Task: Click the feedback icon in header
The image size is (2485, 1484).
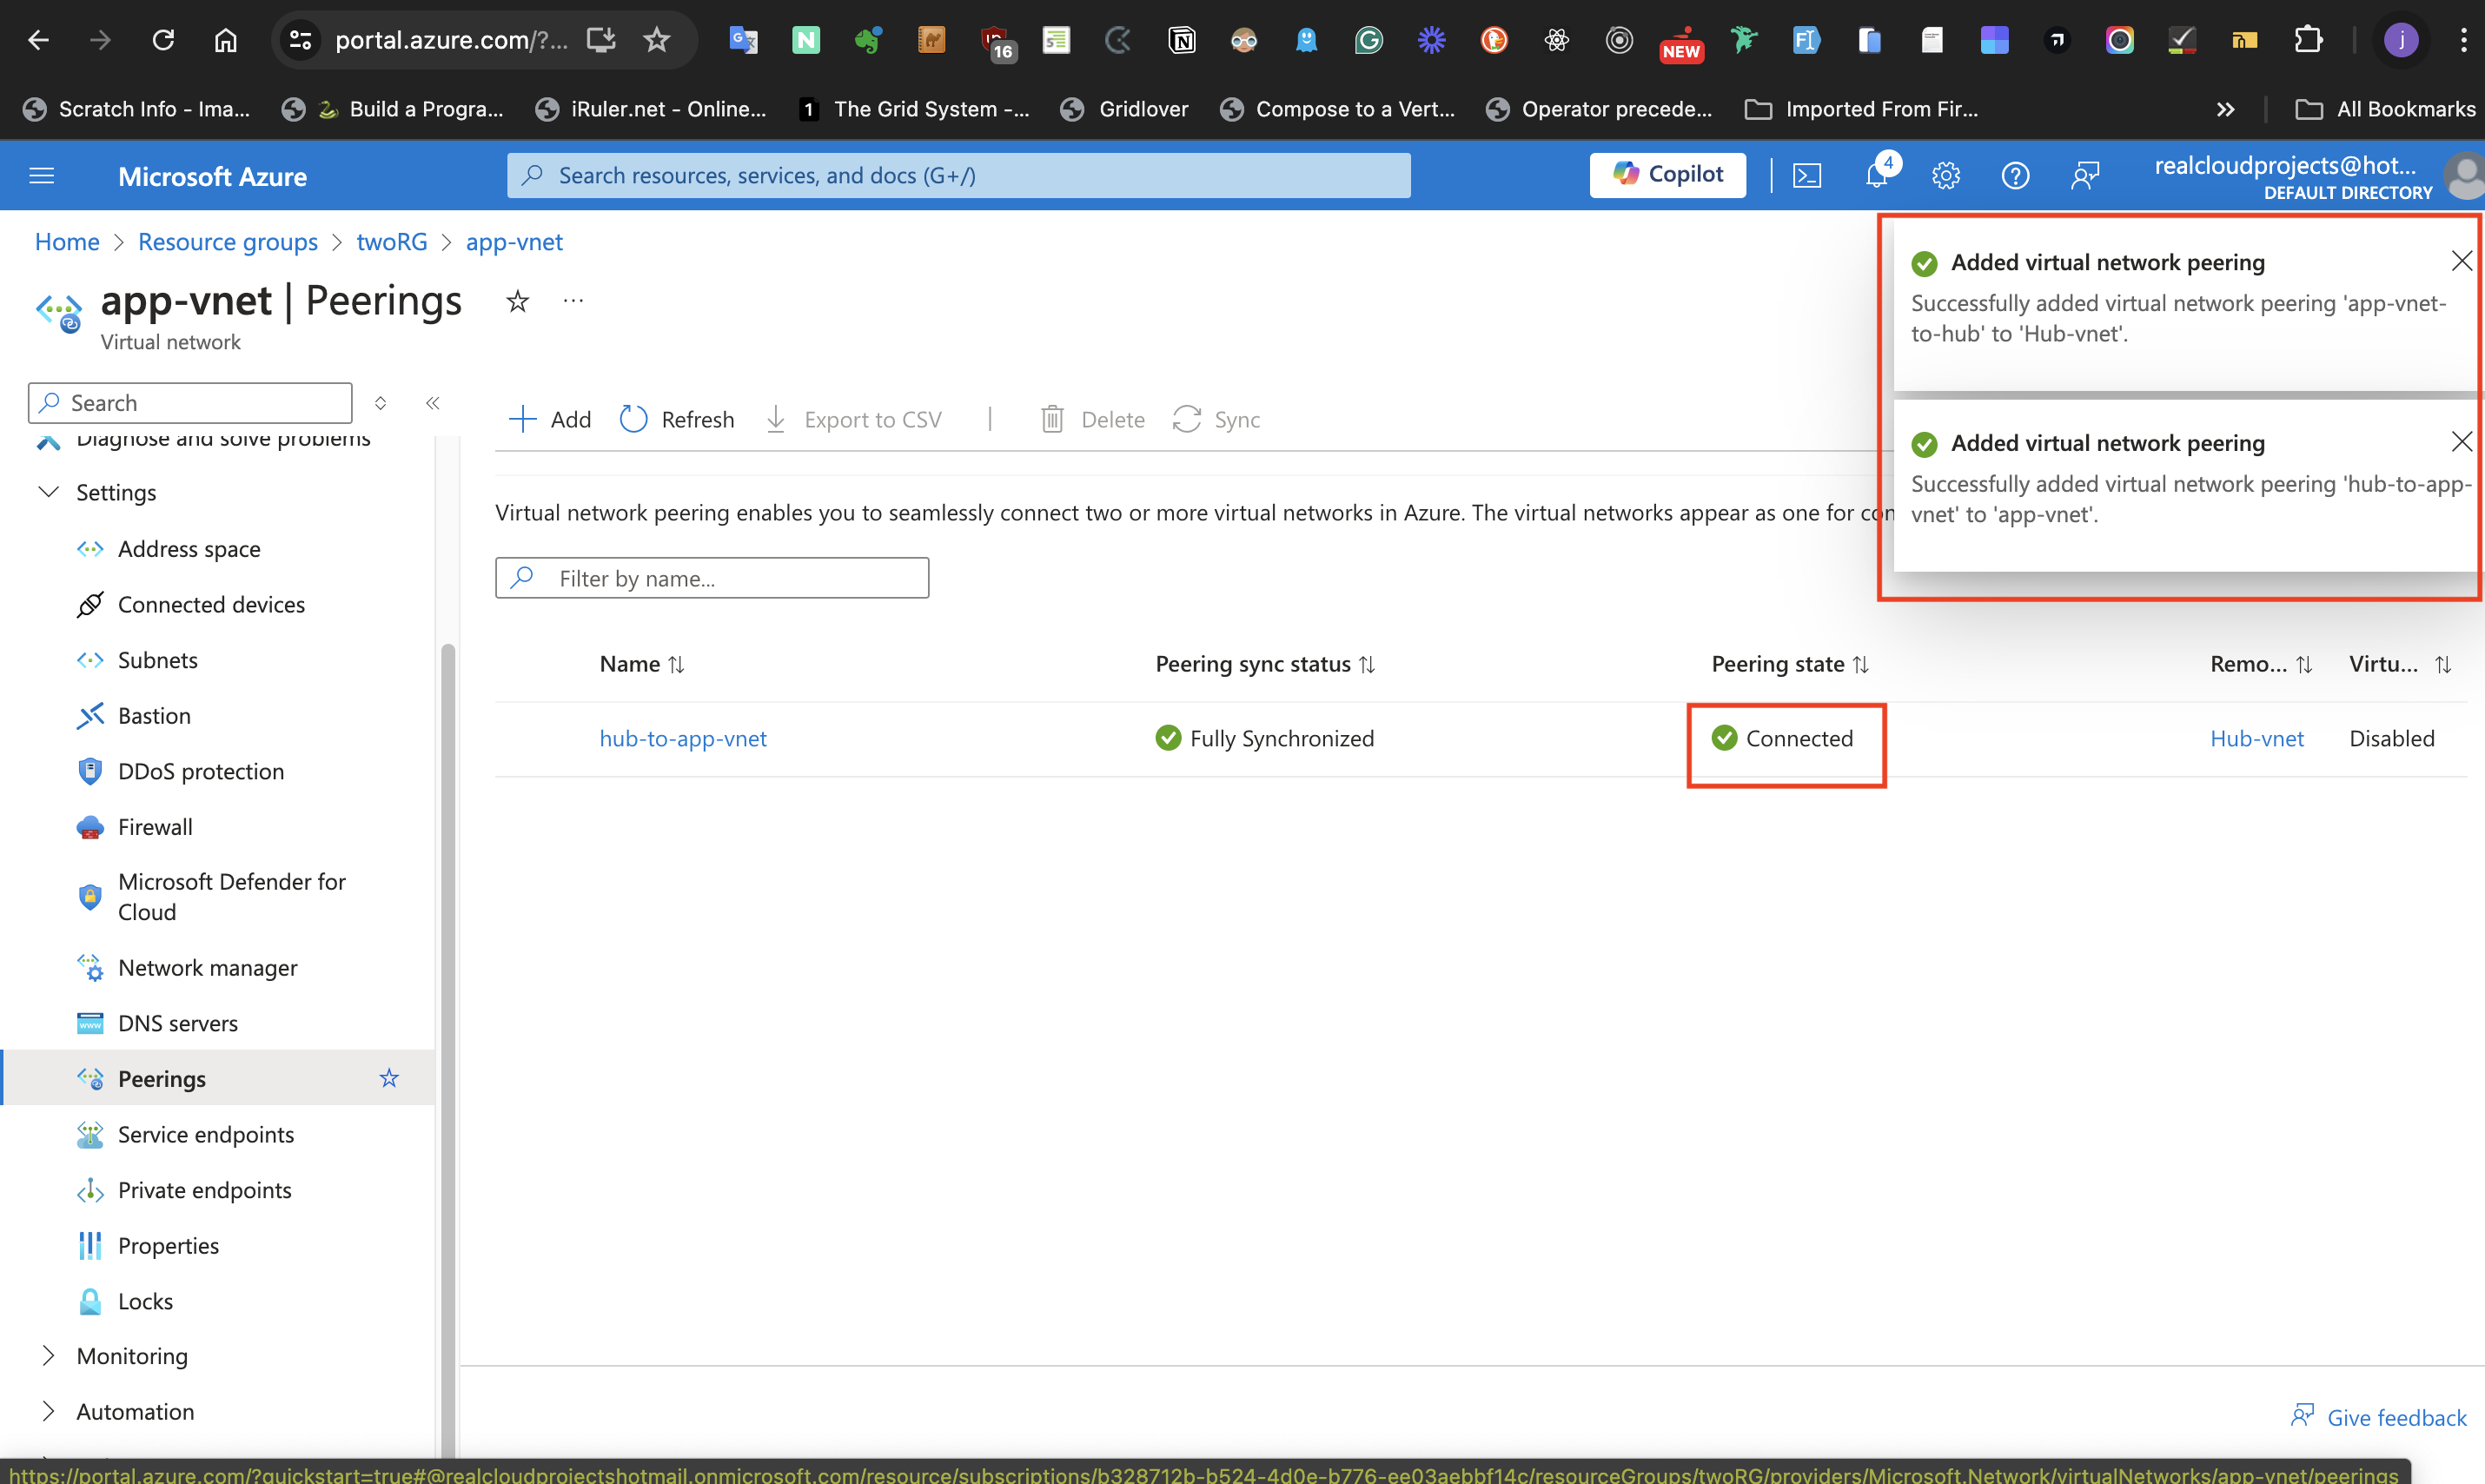Action: 2084,176
